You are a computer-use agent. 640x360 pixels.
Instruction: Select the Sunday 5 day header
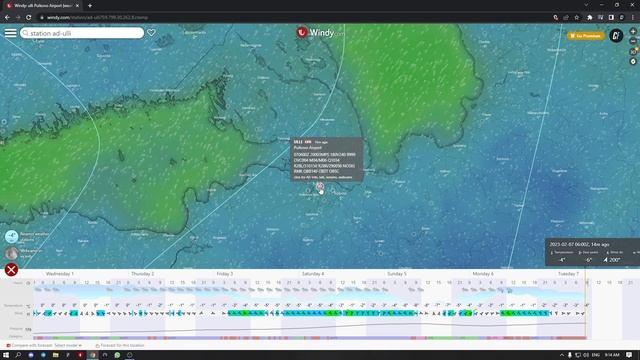[x=397, y=273]
